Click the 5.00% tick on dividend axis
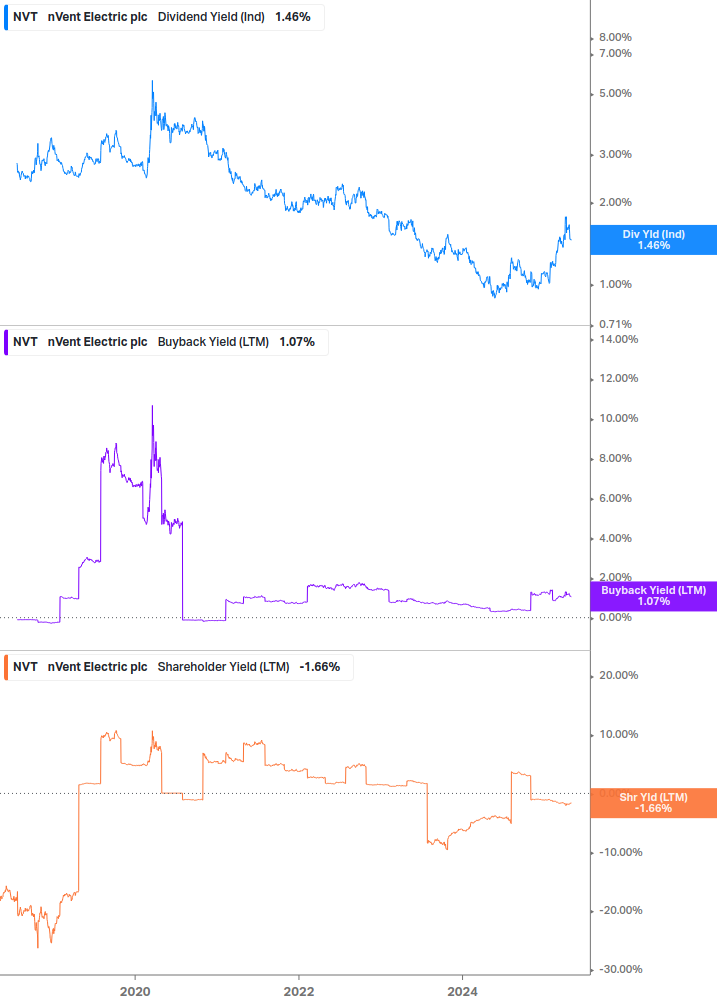 point(615,94)
